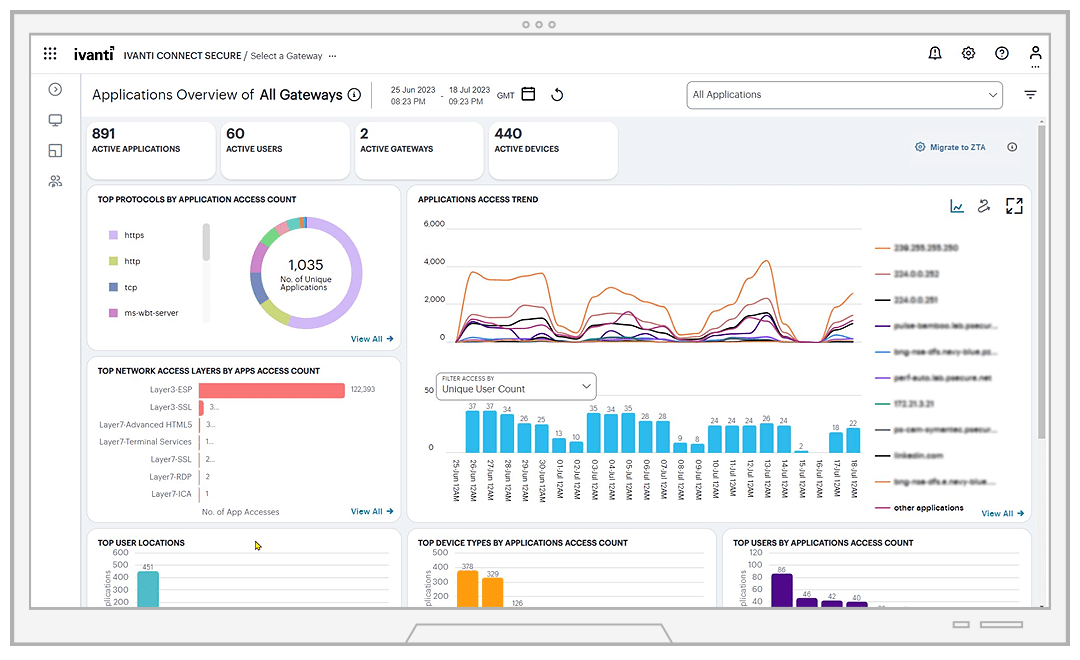The width and height of the screenshot is (1080, 660).
Task: Click the protocols legend scrollbar
Action: coord(206,242)
